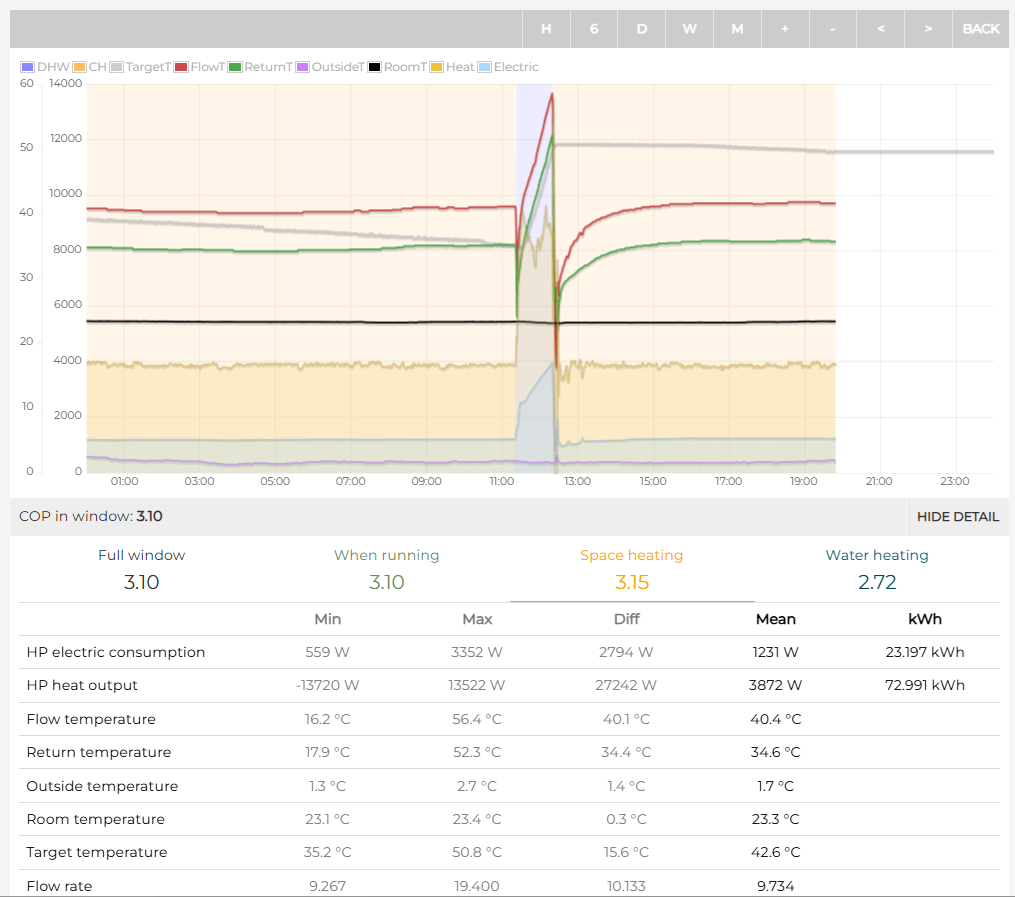The width and height of the screenshot is (1015, 897).
Task: Select the 6 hour view button
Action: [594, 29]
